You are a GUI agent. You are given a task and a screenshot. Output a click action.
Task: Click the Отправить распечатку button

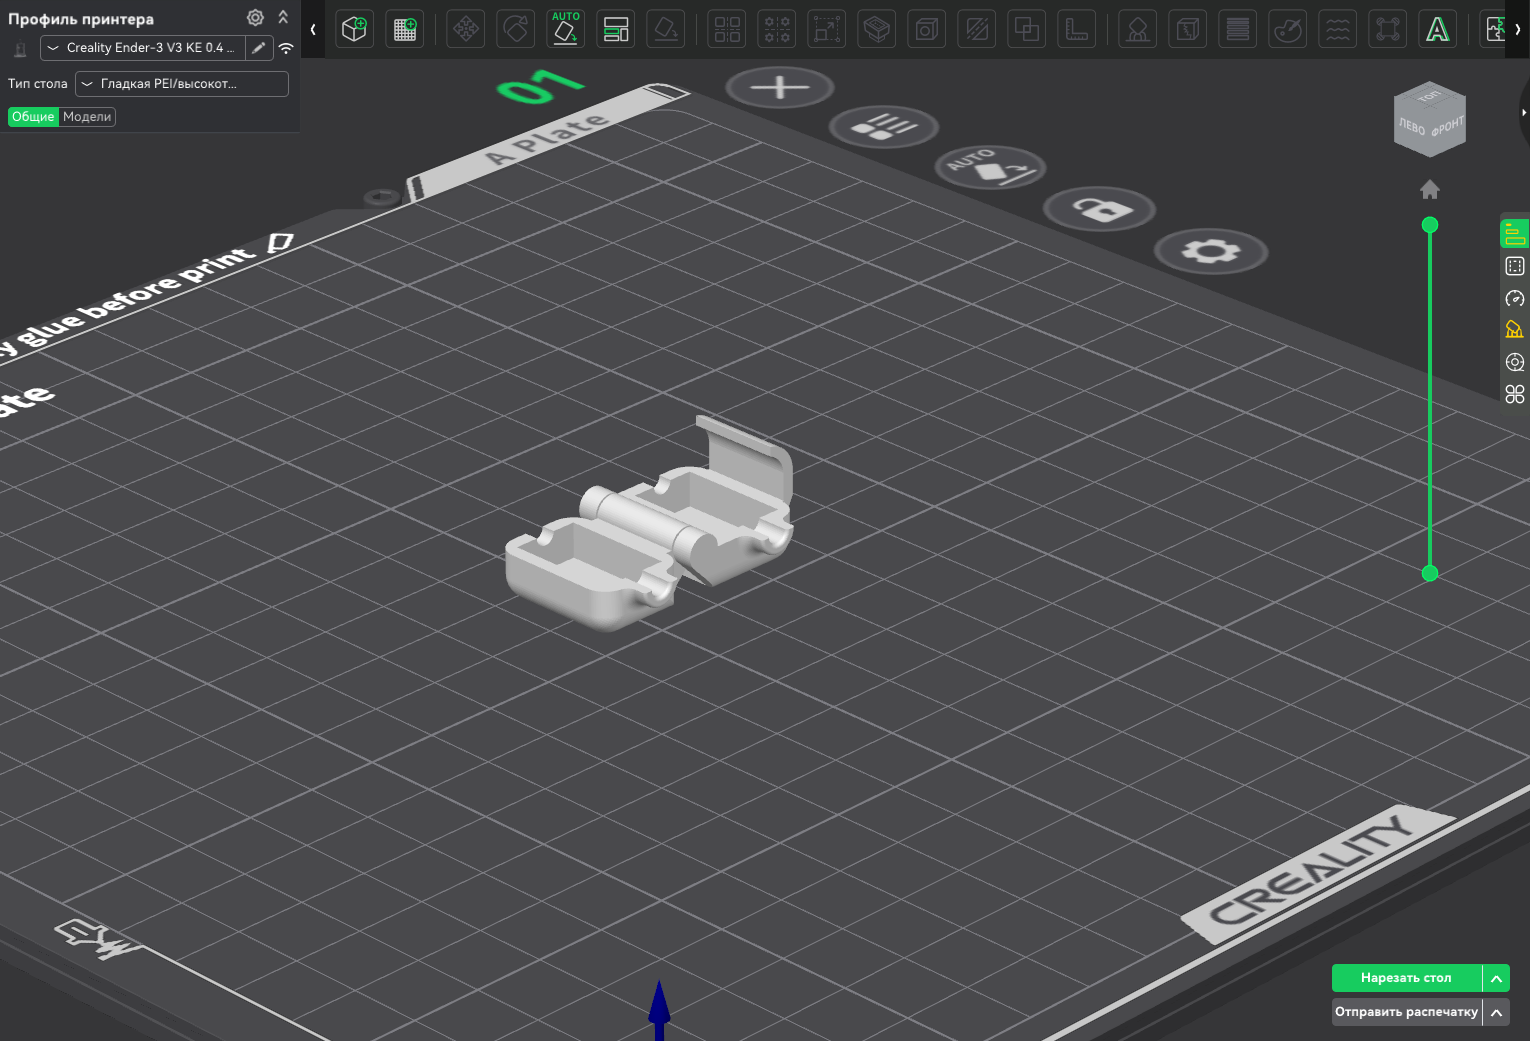(1406, 1012)
